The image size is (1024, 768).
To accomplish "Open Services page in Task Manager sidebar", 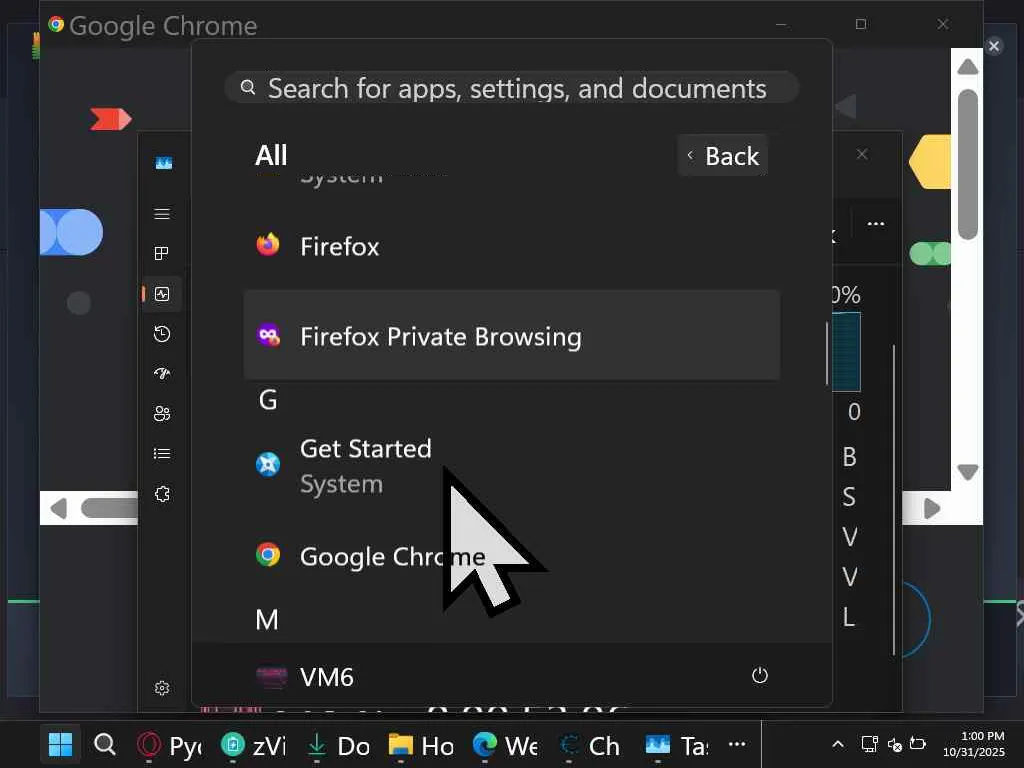I will (162, 494).
